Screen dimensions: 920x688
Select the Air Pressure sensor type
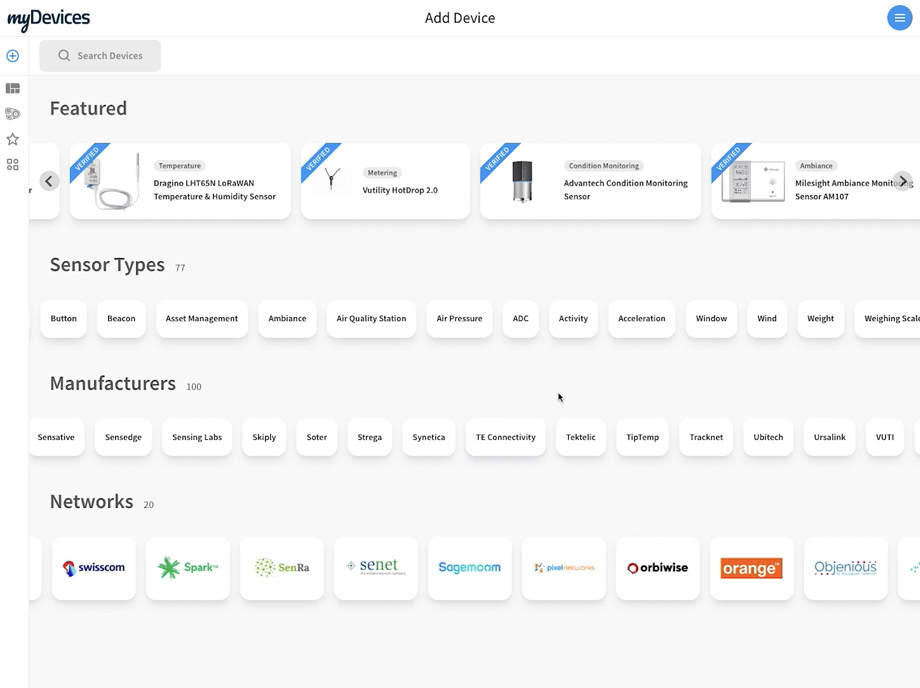pyautogui.click(x=459, y=318)
